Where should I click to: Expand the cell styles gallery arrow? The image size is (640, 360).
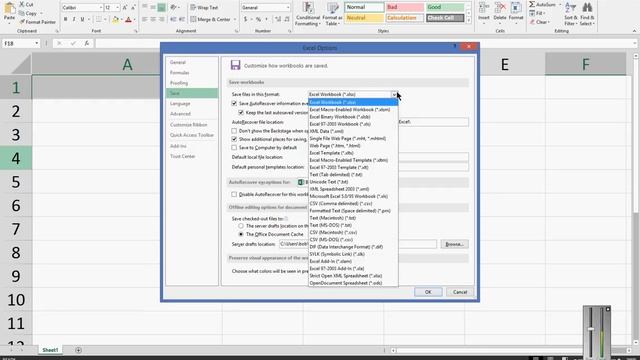tap(469, 20)
